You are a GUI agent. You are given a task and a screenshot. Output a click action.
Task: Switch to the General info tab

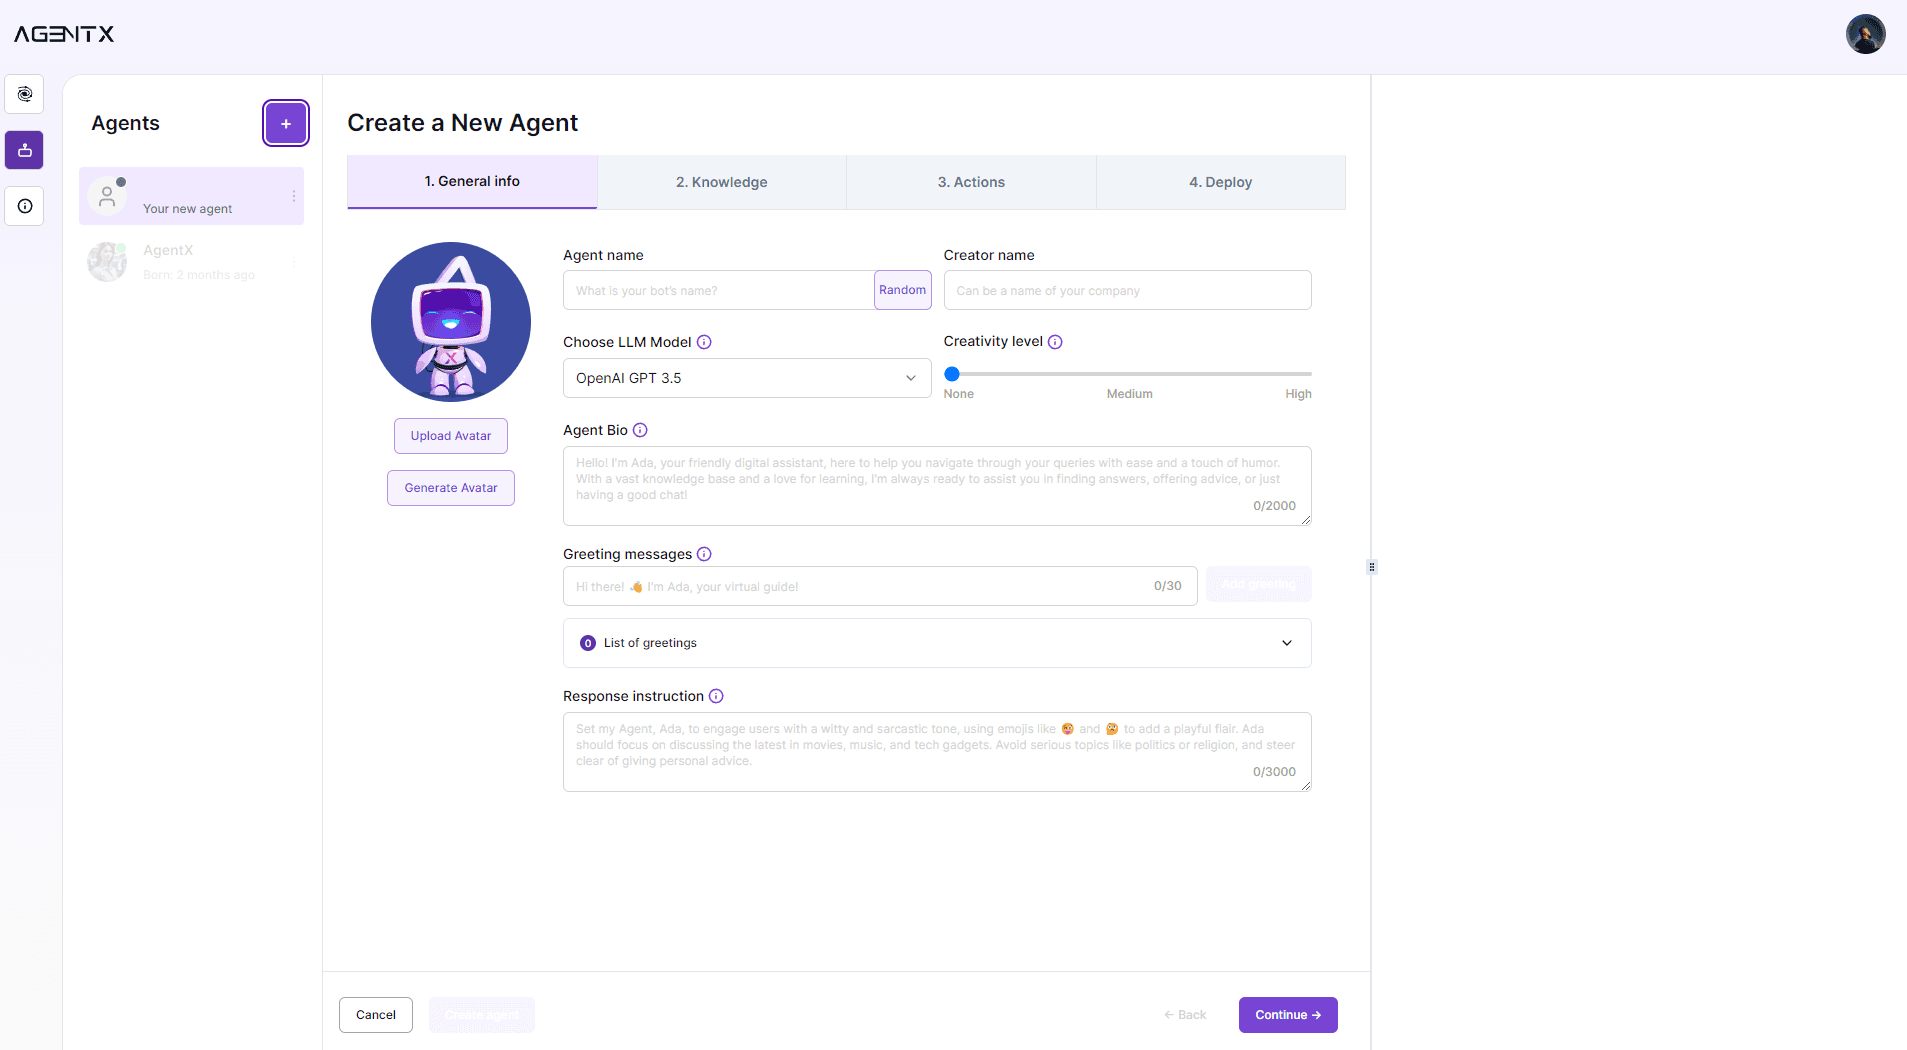pos(472,182)
